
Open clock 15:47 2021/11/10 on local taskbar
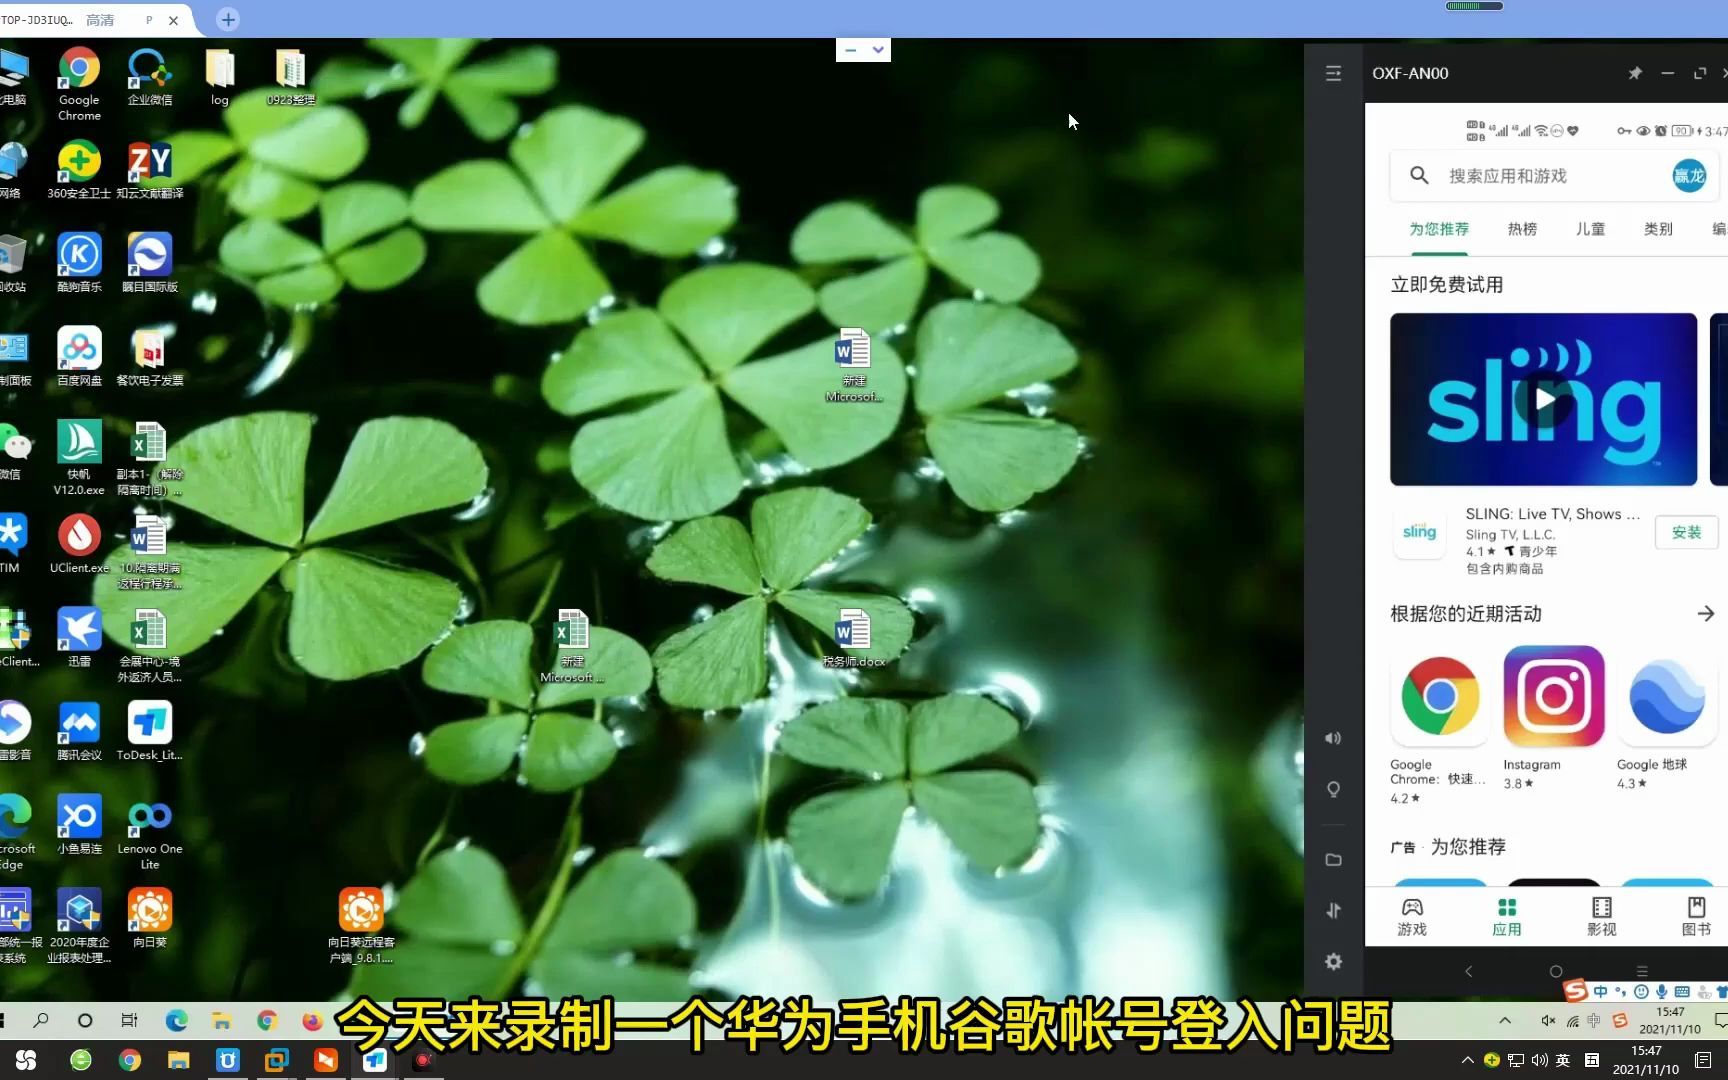[1646, 1060]
